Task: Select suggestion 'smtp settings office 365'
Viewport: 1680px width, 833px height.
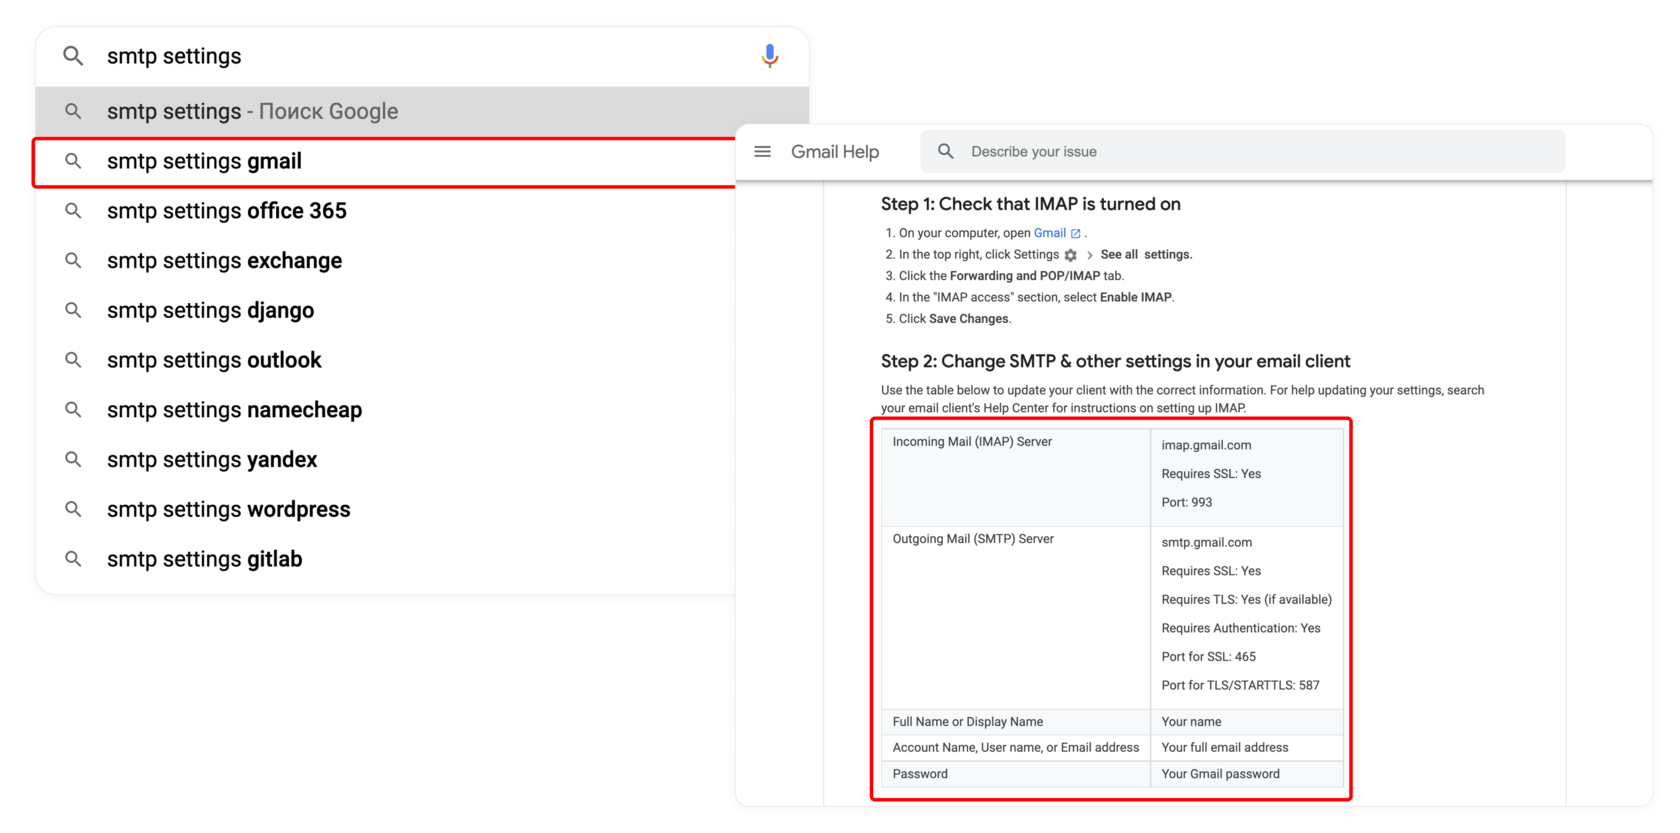Action: (385, 211)
